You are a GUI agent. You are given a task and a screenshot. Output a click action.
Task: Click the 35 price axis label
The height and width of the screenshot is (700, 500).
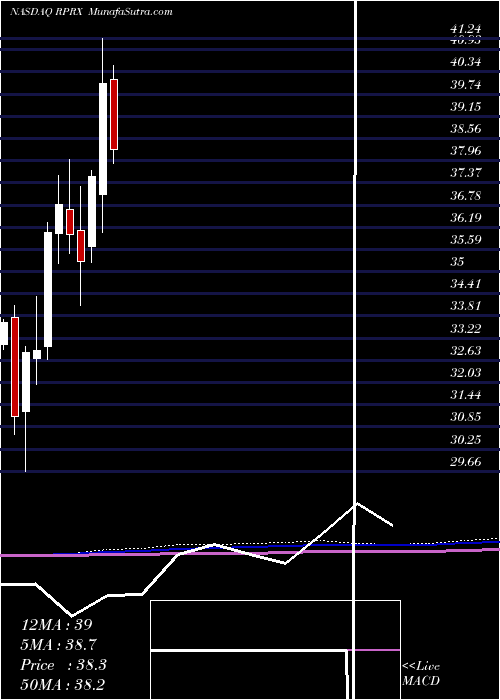pos(458,262)
